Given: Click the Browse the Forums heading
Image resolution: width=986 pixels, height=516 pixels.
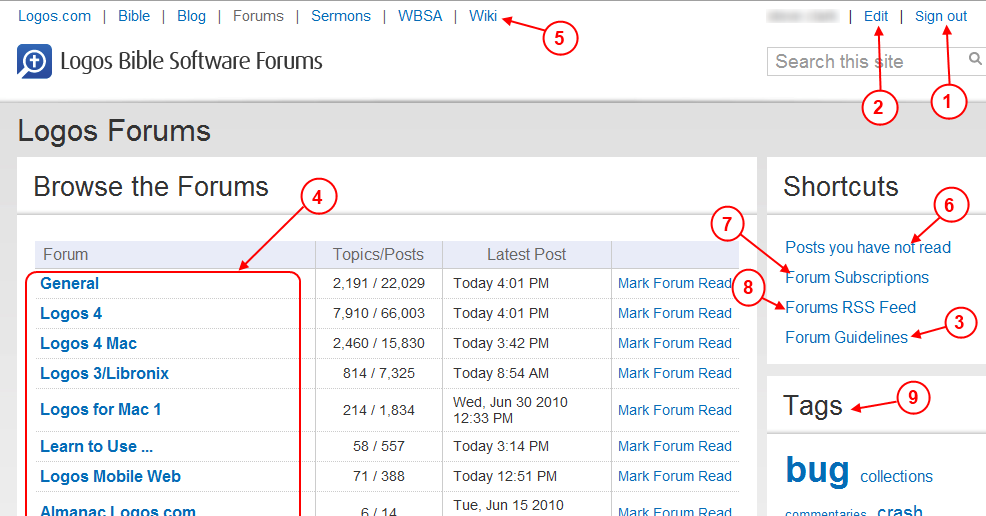Looking at the screenshot, I should pos(151,187).
